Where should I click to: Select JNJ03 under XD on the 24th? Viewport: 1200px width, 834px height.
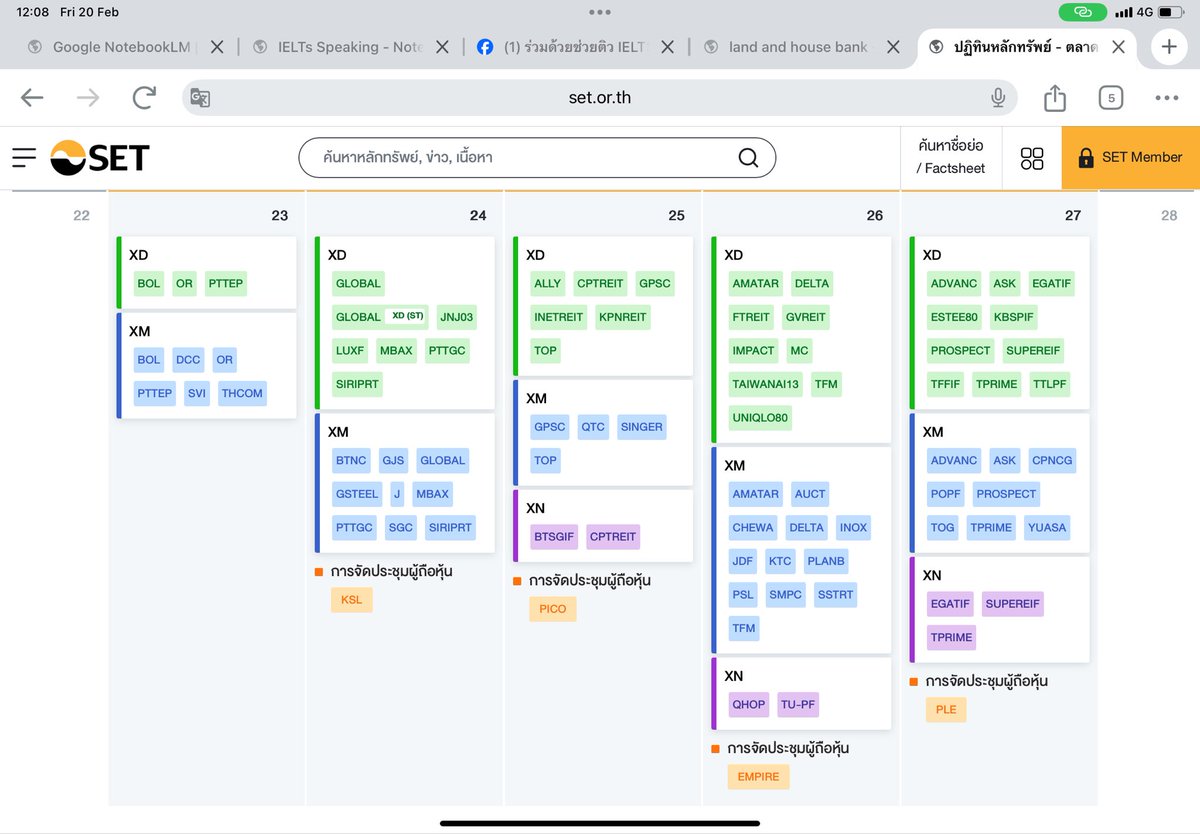pos(457,317)
